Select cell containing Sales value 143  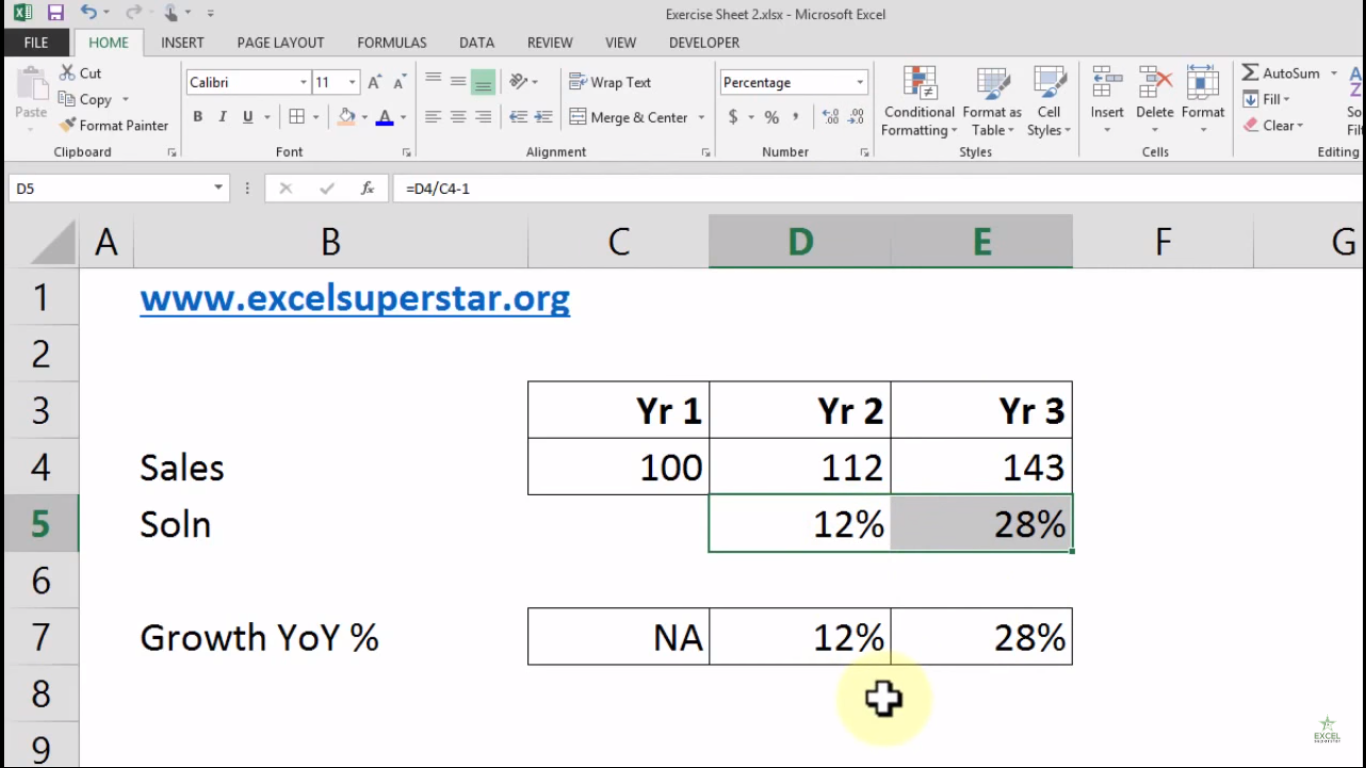coord(981,467)
